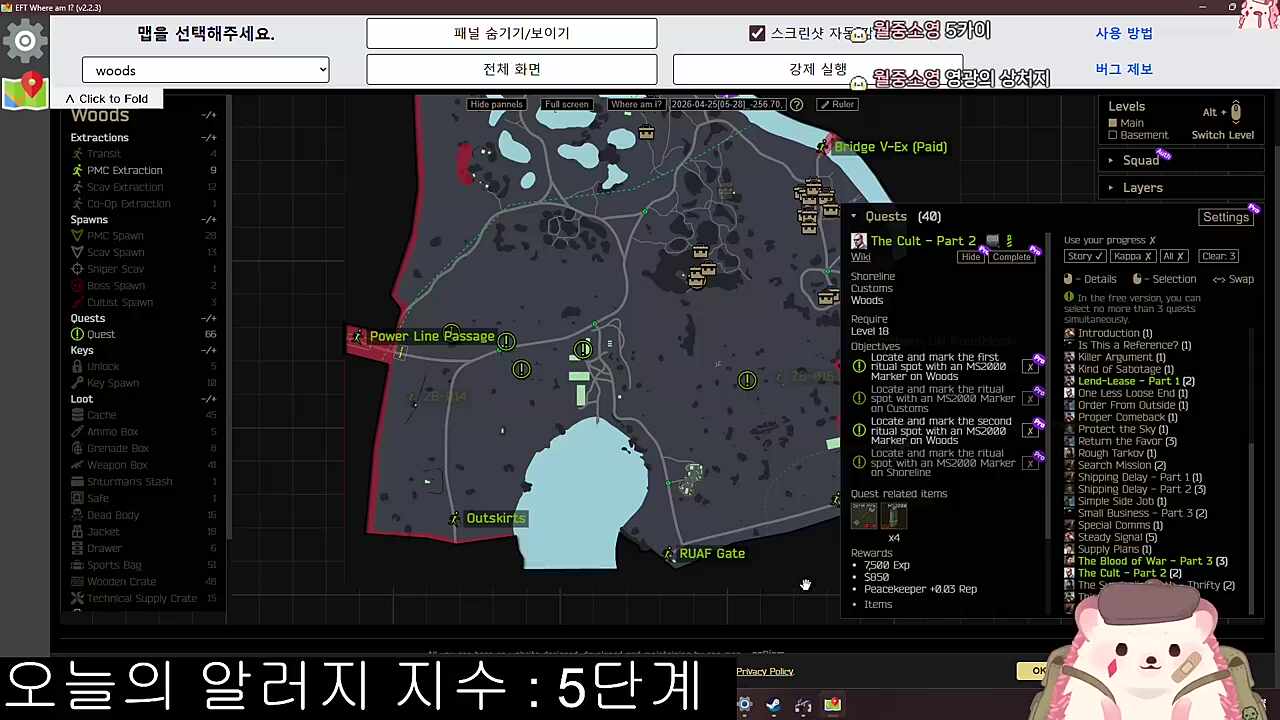Image resolution: width=1280 pixels, height=720 pixels.
Task: Toggle all Loot with -/+ control
Action: pyautogui.click(x=208, y=399)
